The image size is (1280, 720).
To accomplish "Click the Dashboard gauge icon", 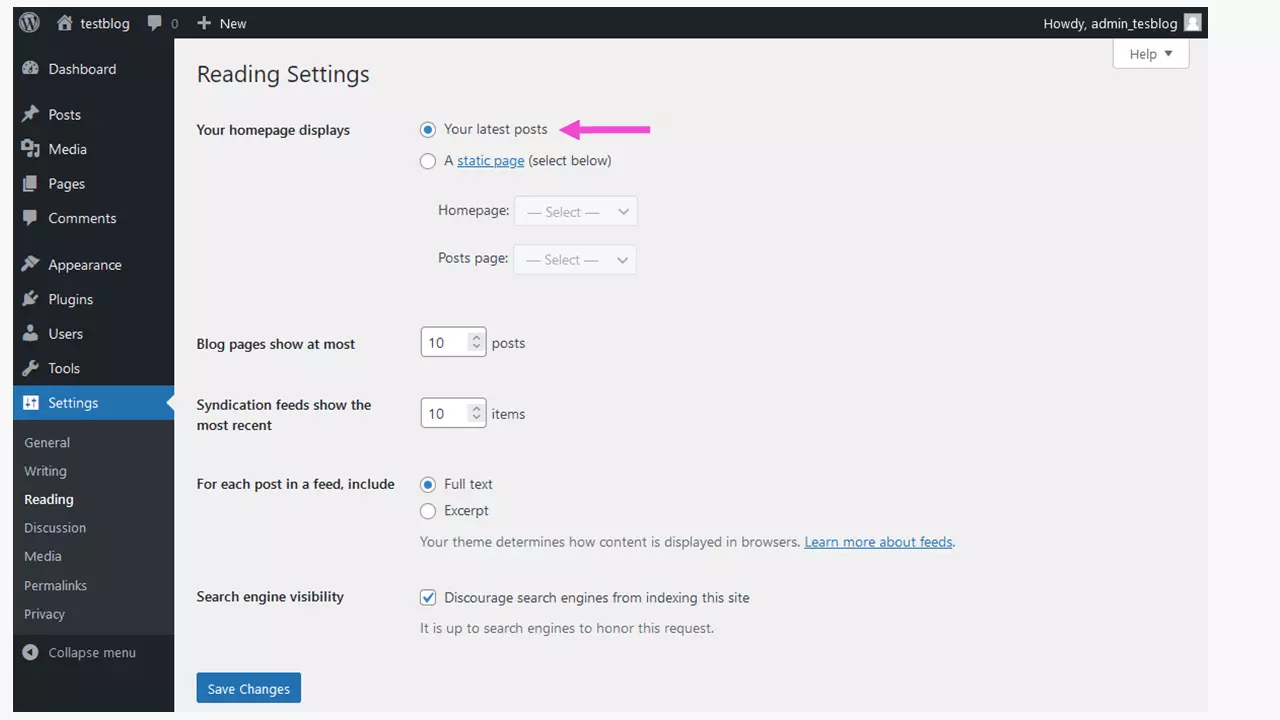I will [31, 69].
